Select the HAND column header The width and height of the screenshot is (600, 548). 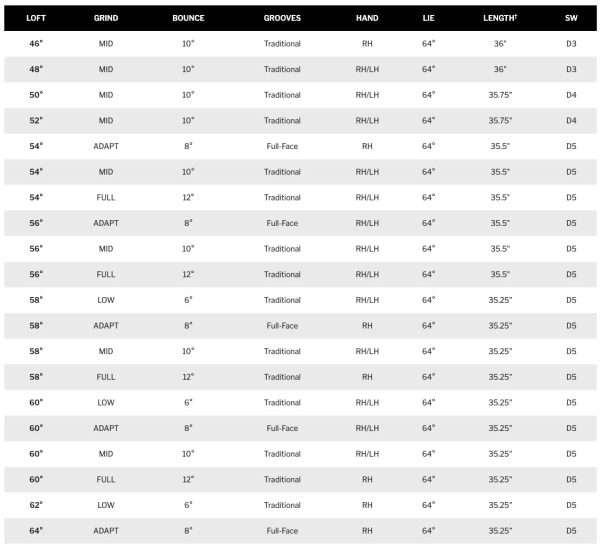pyautogui.click(x=366, y=18)
